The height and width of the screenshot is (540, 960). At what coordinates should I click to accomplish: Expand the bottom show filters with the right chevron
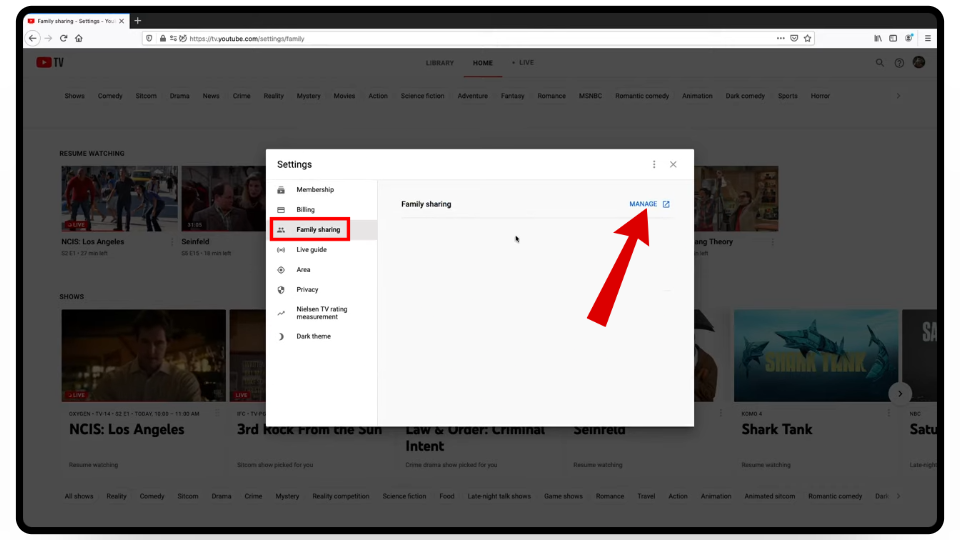pyautogui.click(x=898, y=497)
